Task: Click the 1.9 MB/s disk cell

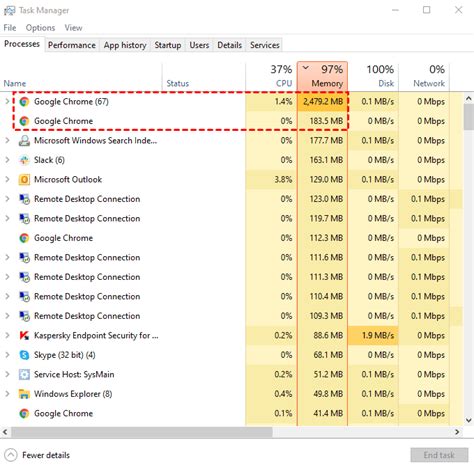Action: (x=373, y=335)
